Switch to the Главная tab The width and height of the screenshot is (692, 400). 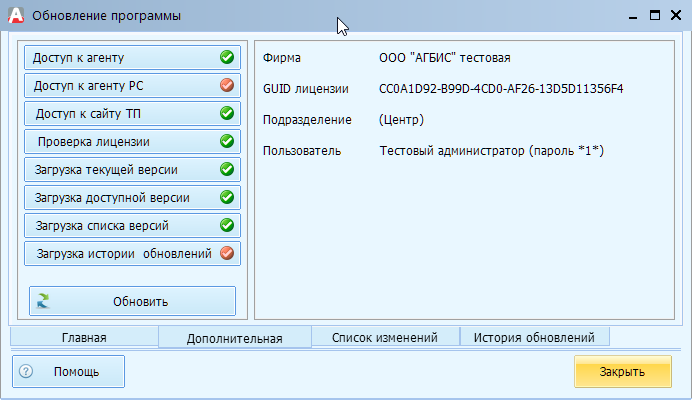84,337
